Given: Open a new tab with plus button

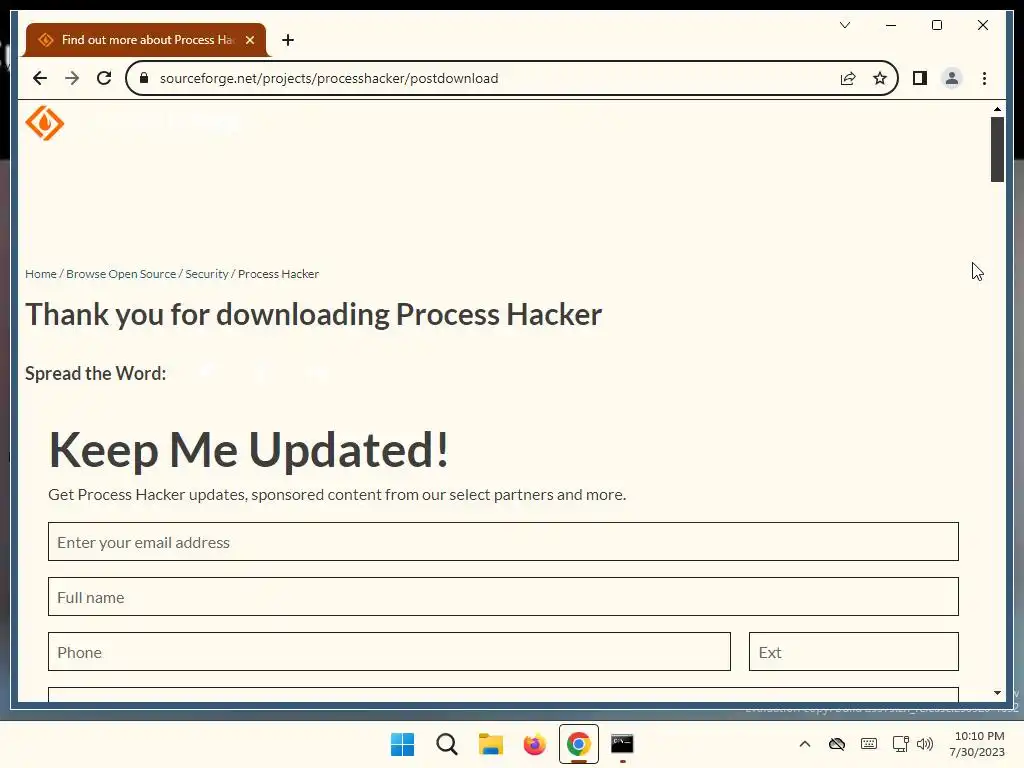Looking at the screenshot, I should click(288, 40).
